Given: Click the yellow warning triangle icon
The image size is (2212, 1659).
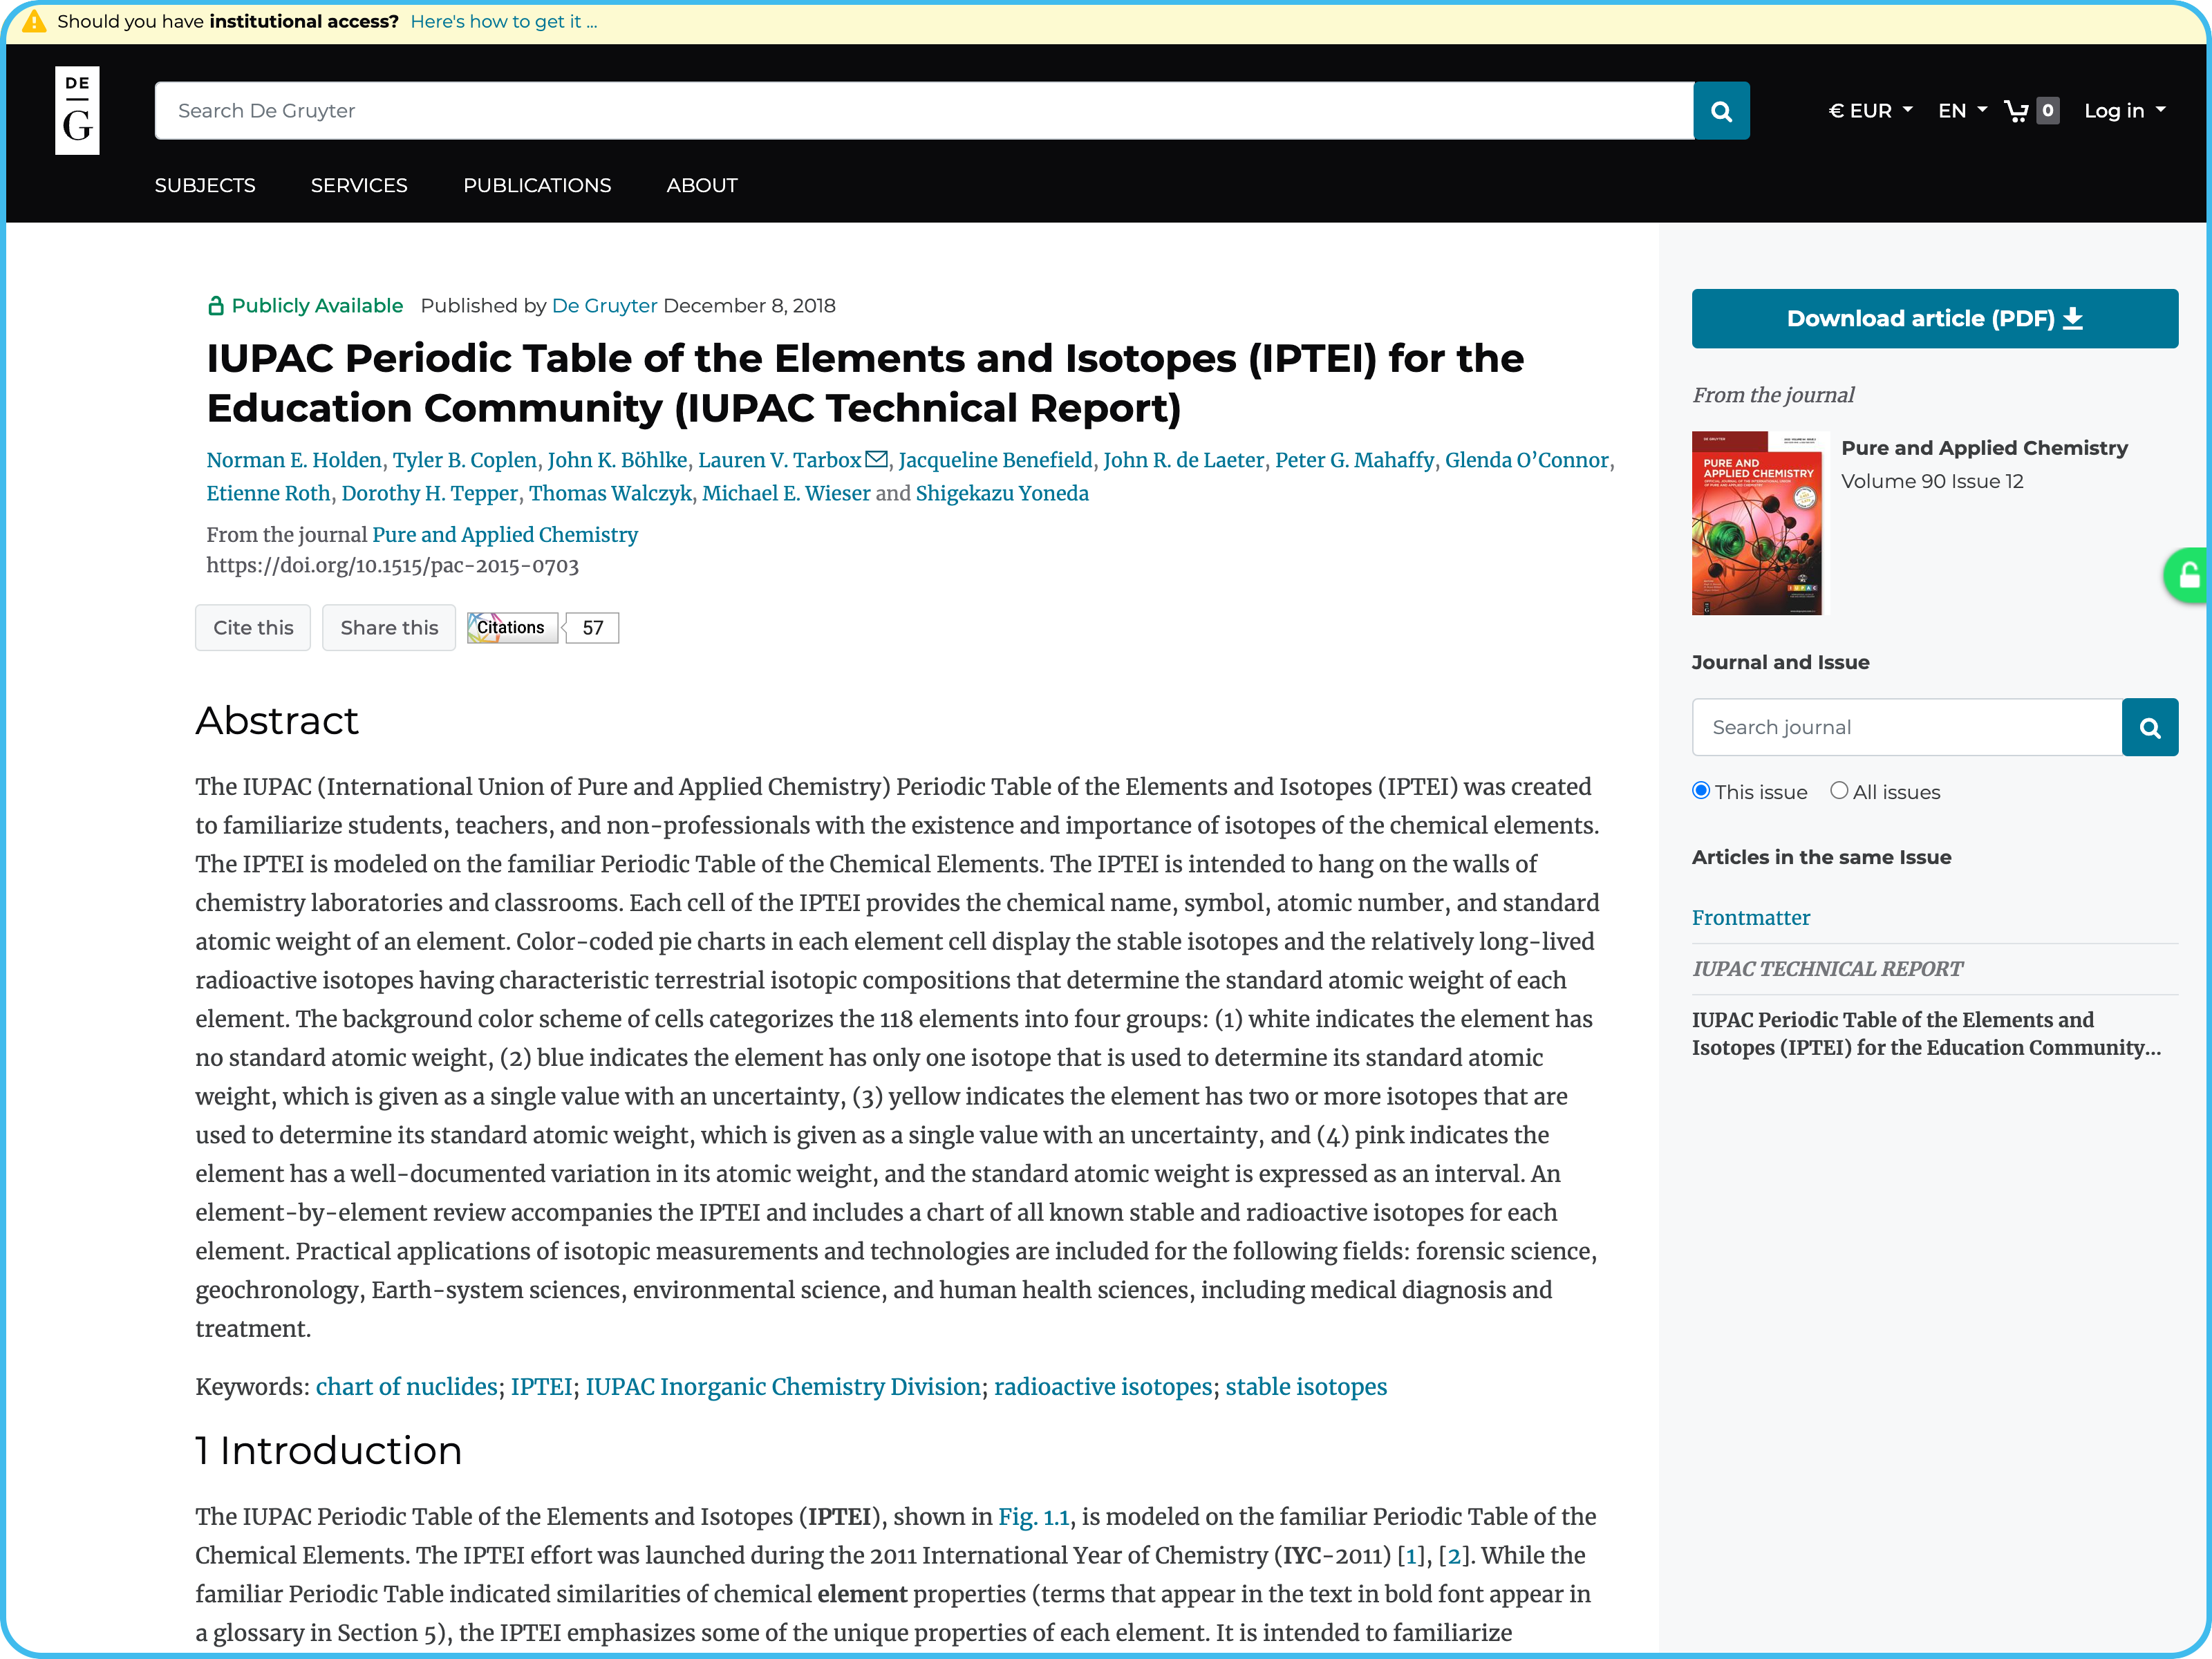Looking at the screenshot, I should (33, 21).
